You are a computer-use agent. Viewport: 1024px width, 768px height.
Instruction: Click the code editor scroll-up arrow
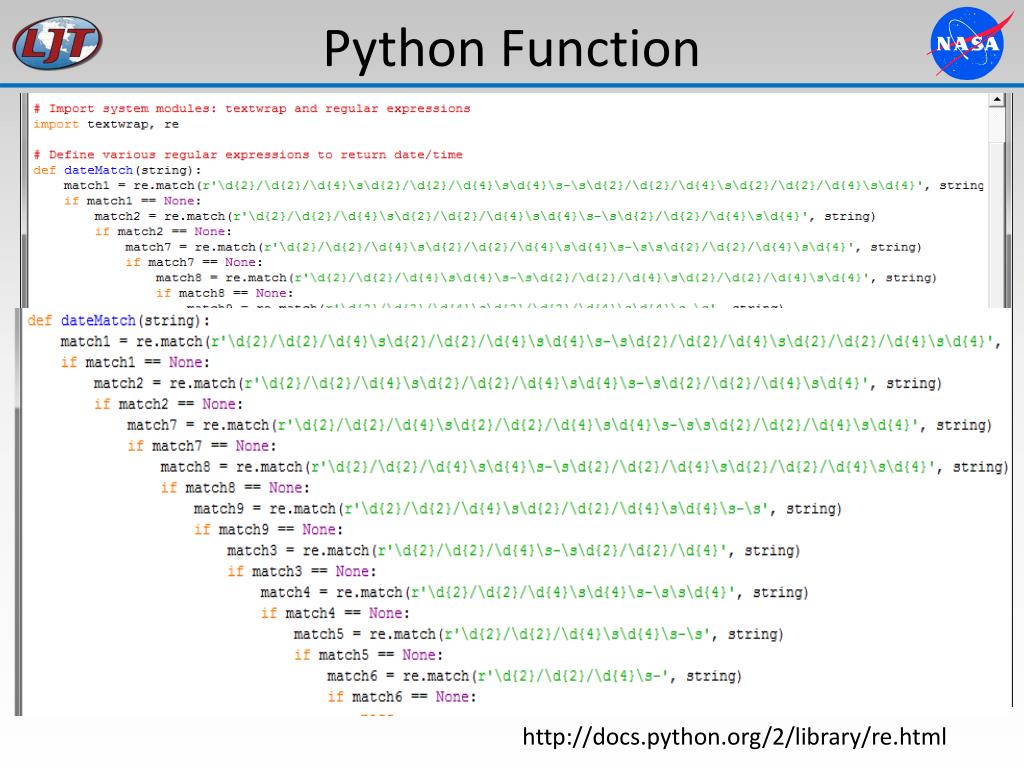[997, 100]
